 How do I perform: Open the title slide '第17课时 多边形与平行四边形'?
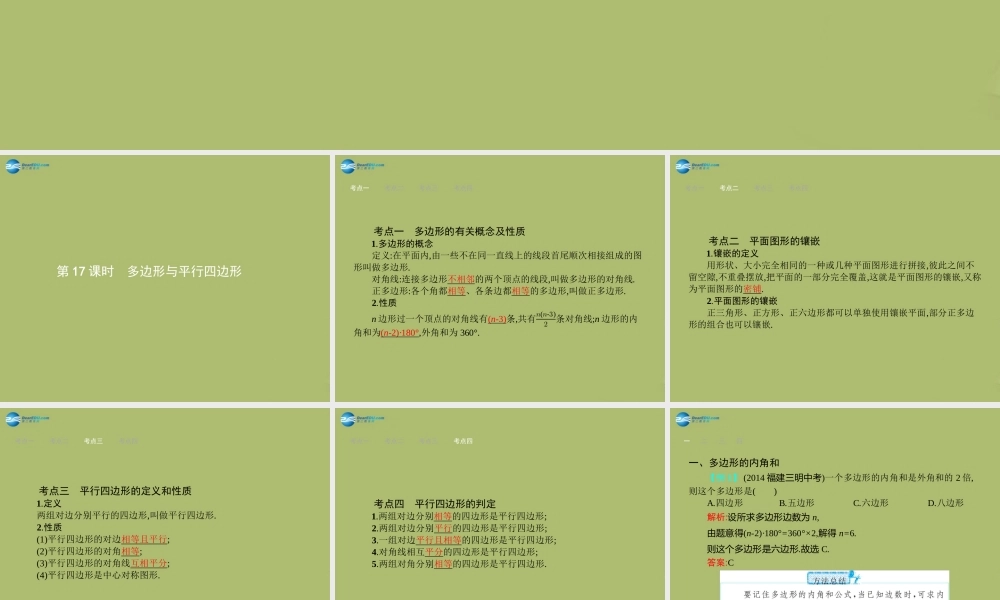165,278
